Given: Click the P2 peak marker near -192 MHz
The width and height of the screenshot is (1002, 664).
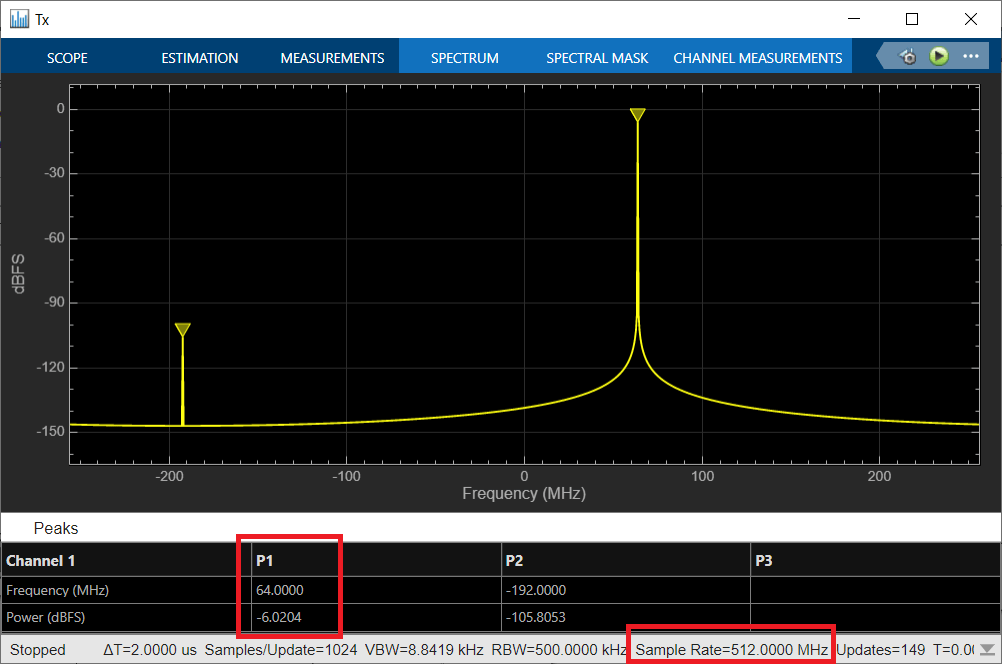Looking at the screenshot, I should (183, 330).
